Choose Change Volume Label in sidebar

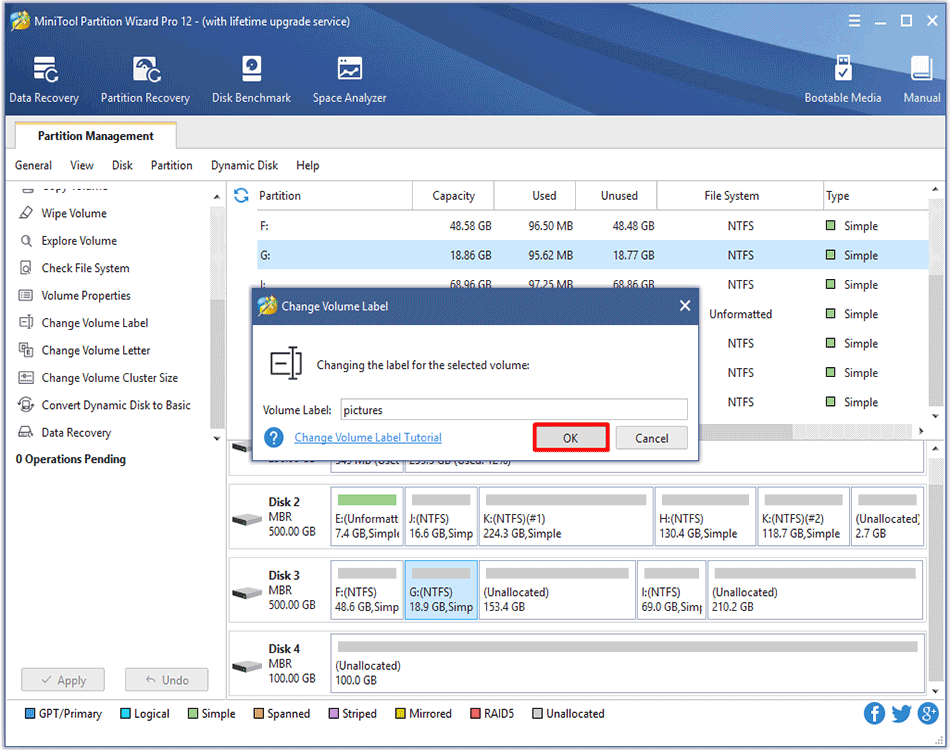click(x=95, y=322)
